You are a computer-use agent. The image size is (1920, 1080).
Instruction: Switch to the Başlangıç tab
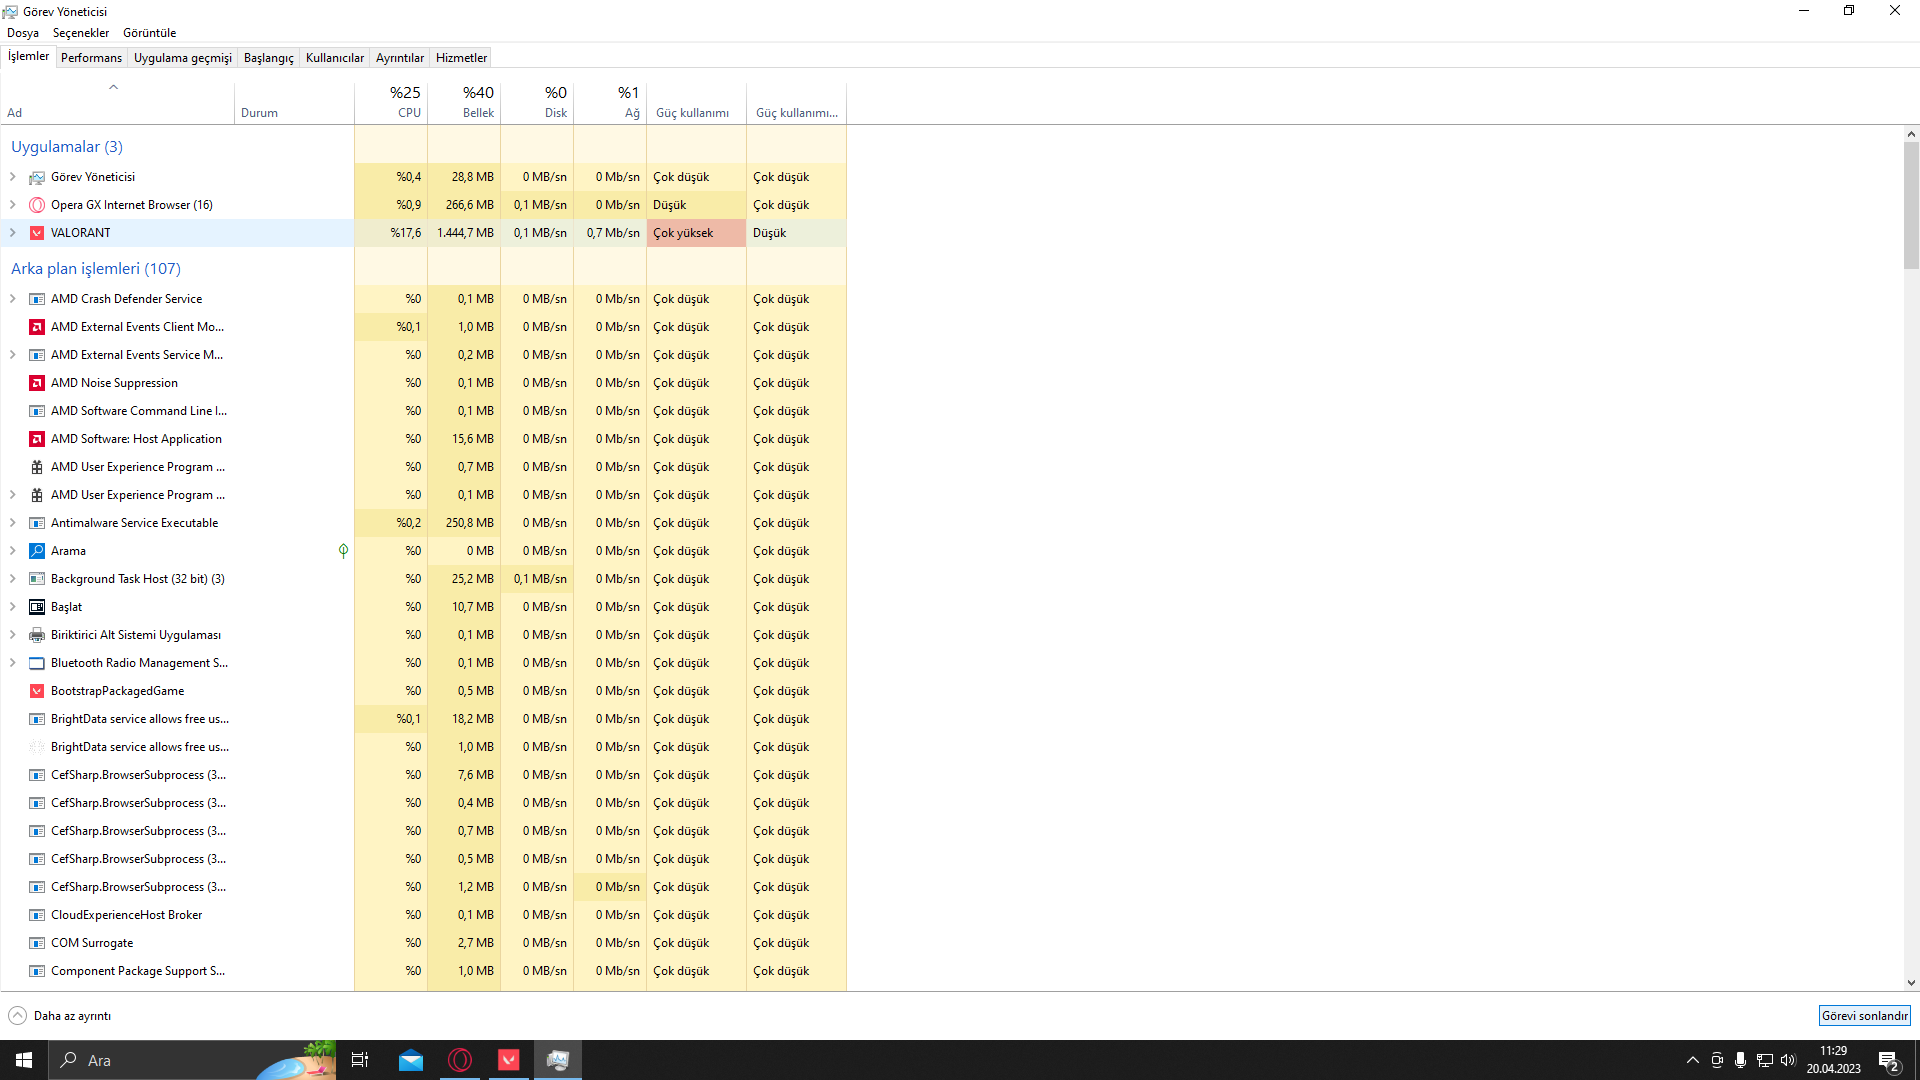tap(269, 58)
